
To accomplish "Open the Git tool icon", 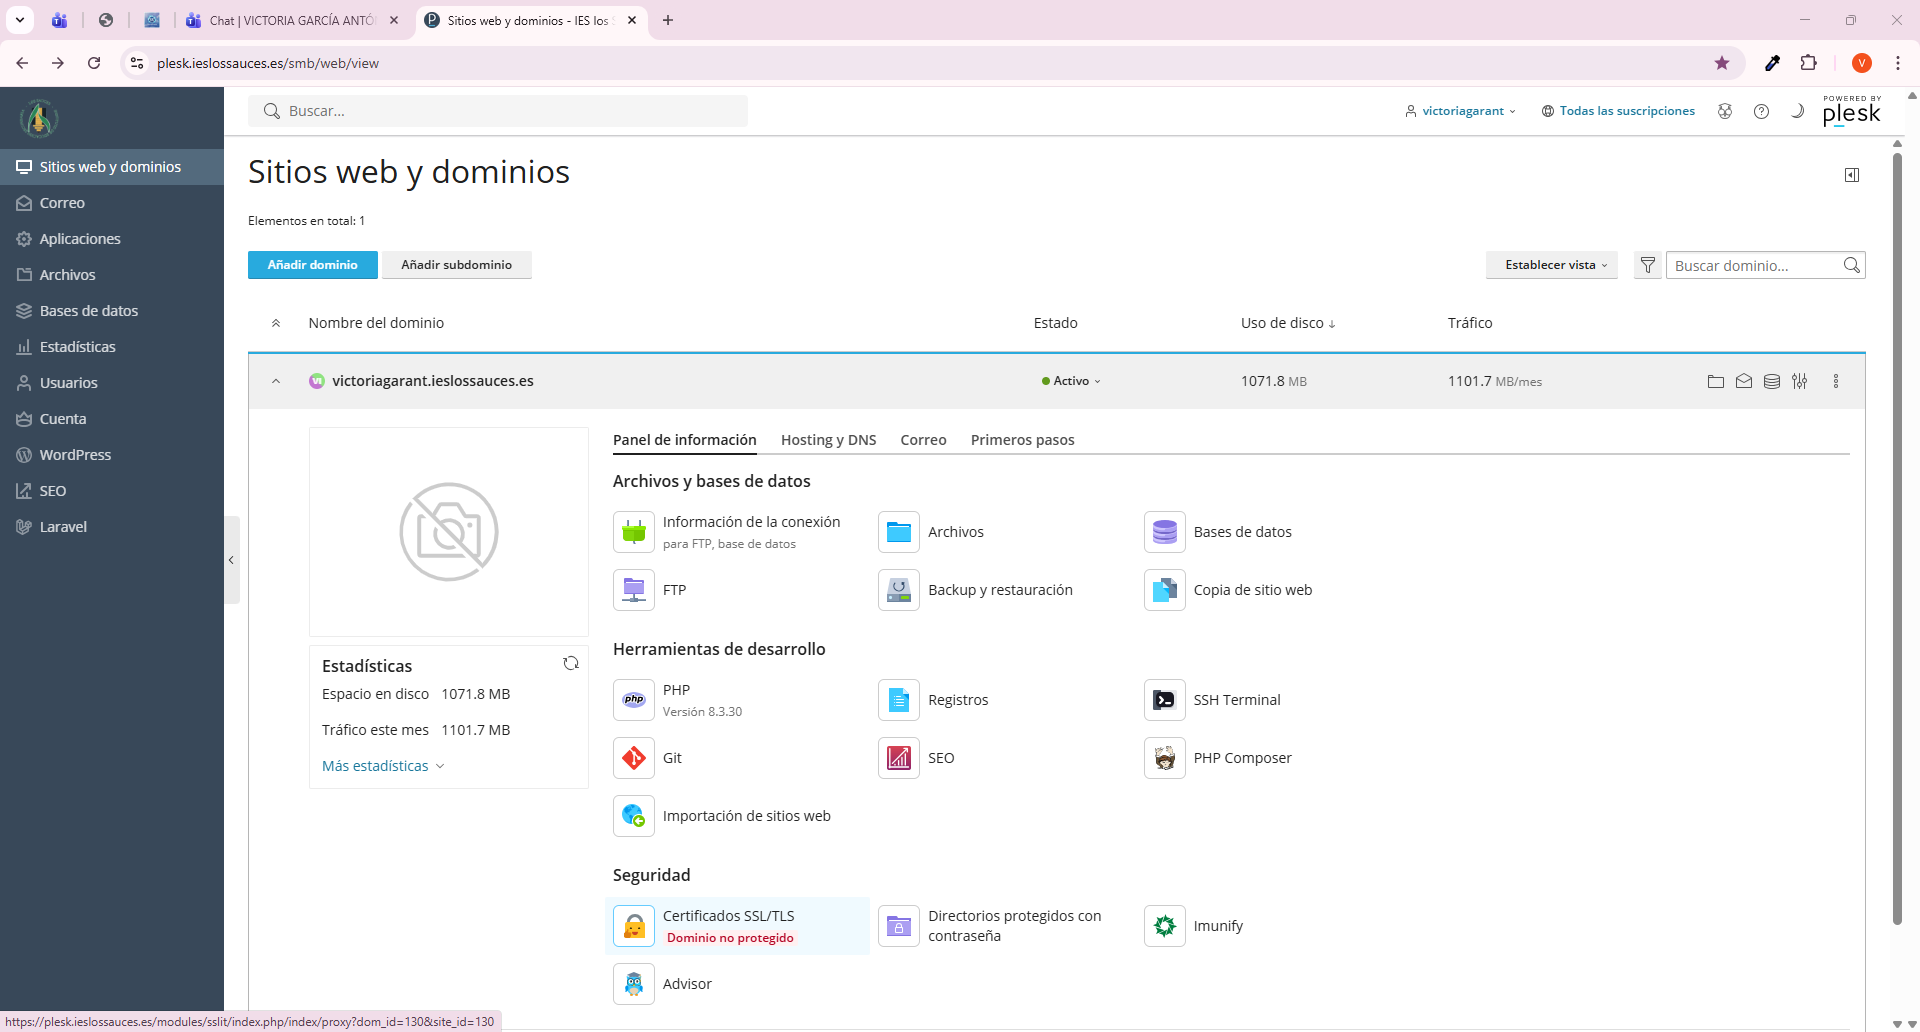I will [x=634, y=758].
